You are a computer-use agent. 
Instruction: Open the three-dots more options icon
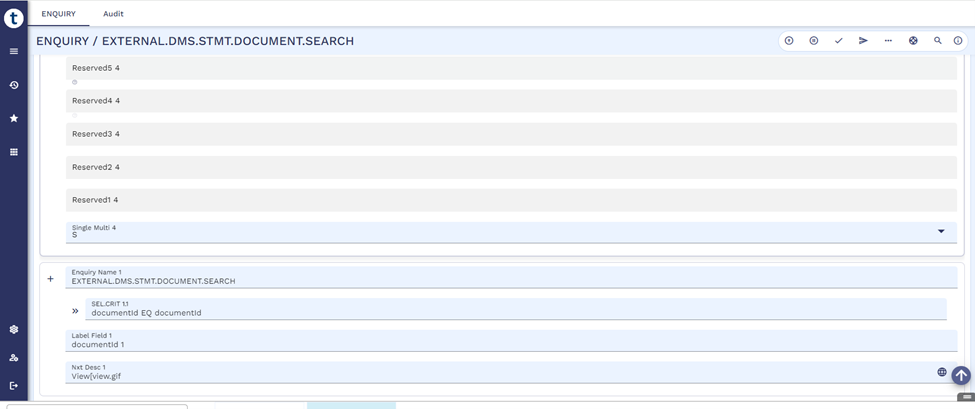[888, 40]
